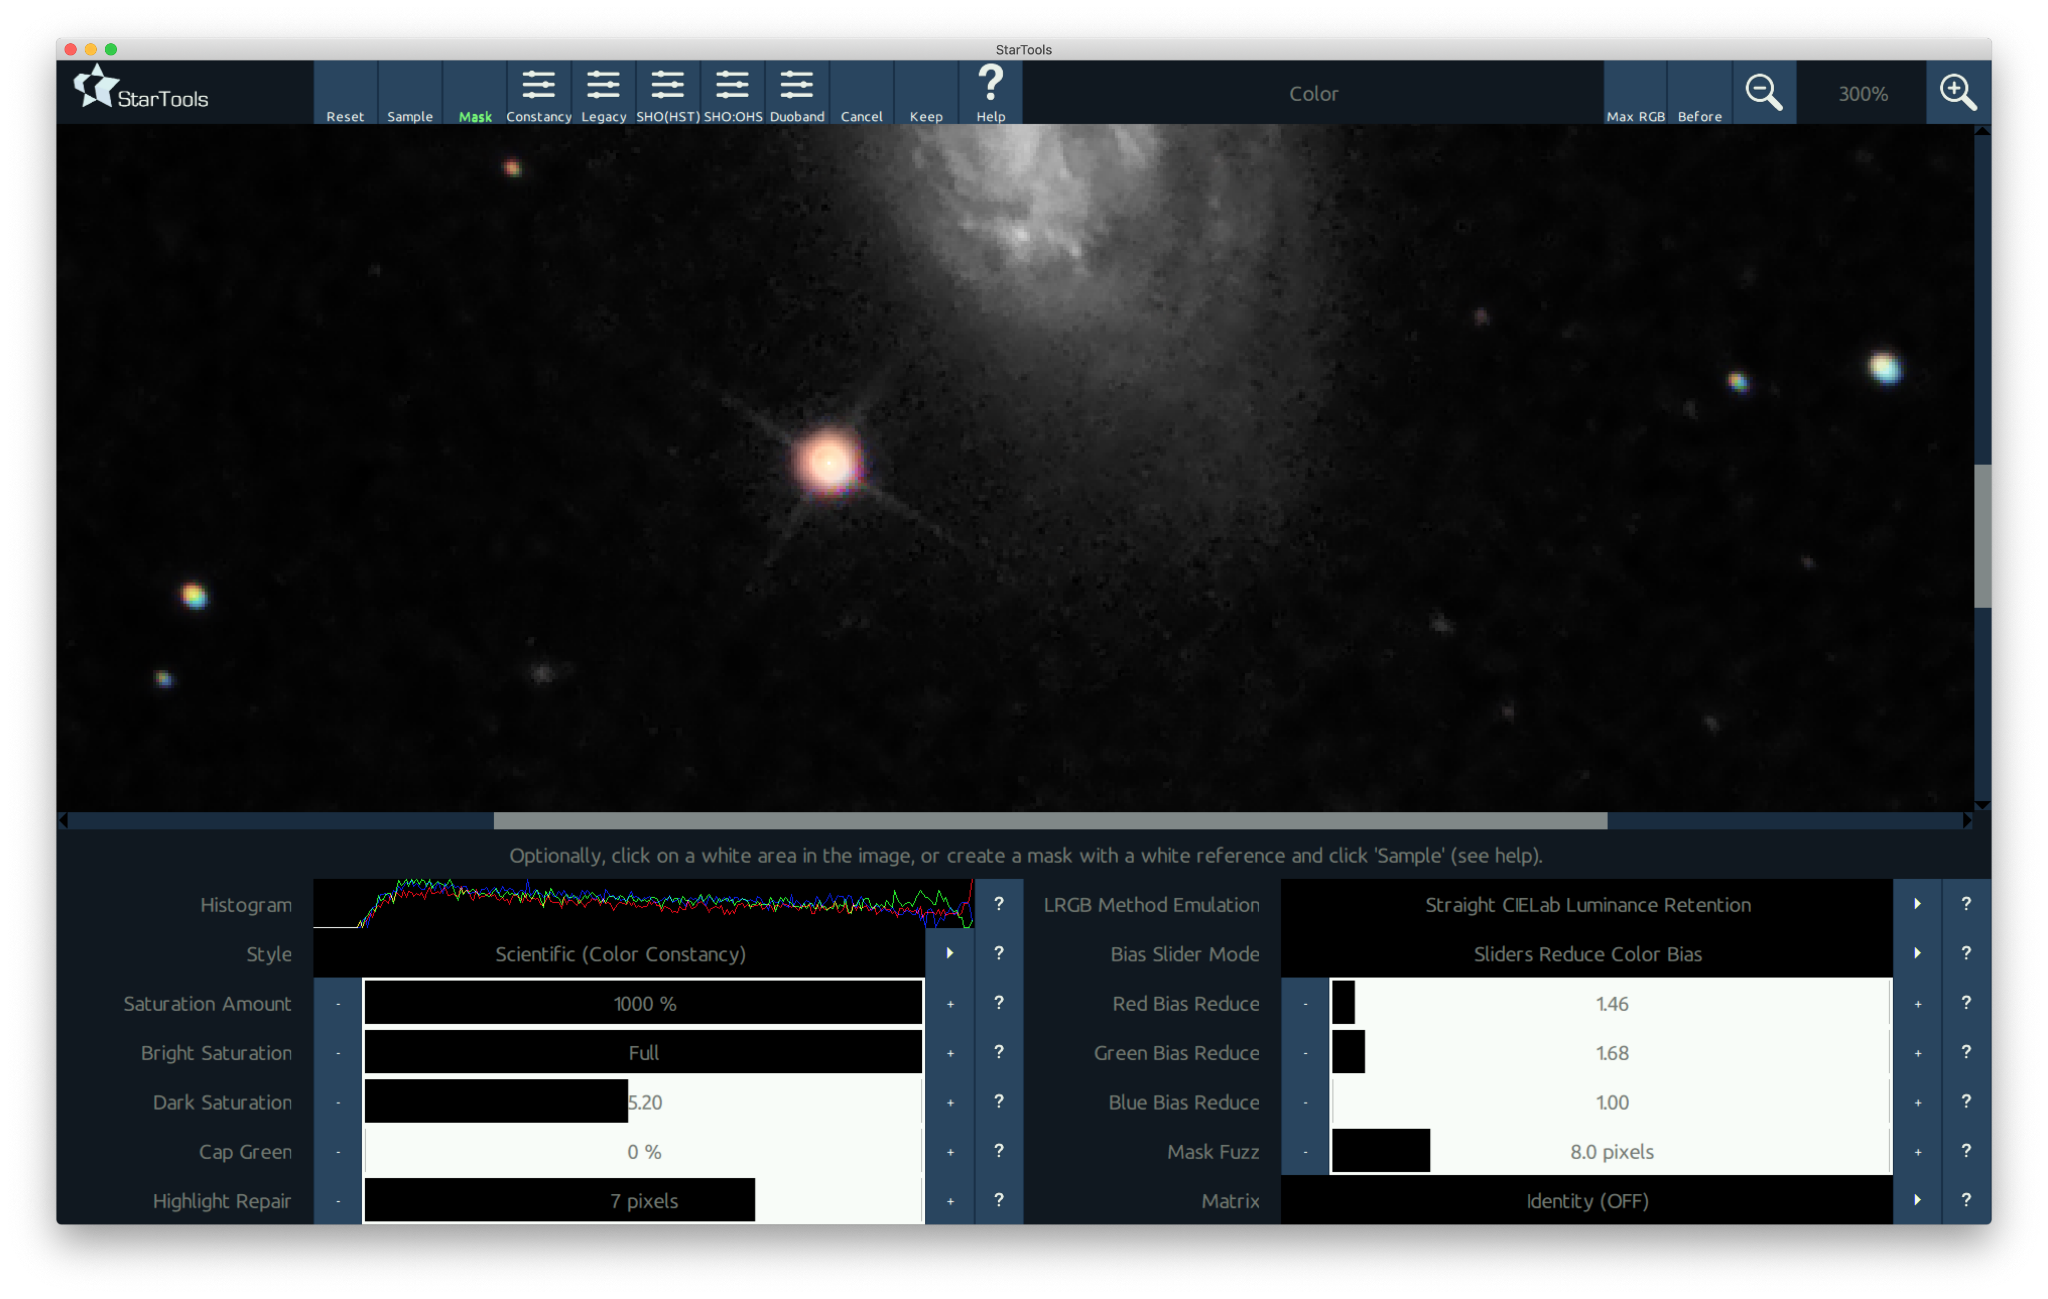Screen dimensions: 2048x1299
Task: Expand Bias Slider Mode options arrow
Action: point(1917,953)
